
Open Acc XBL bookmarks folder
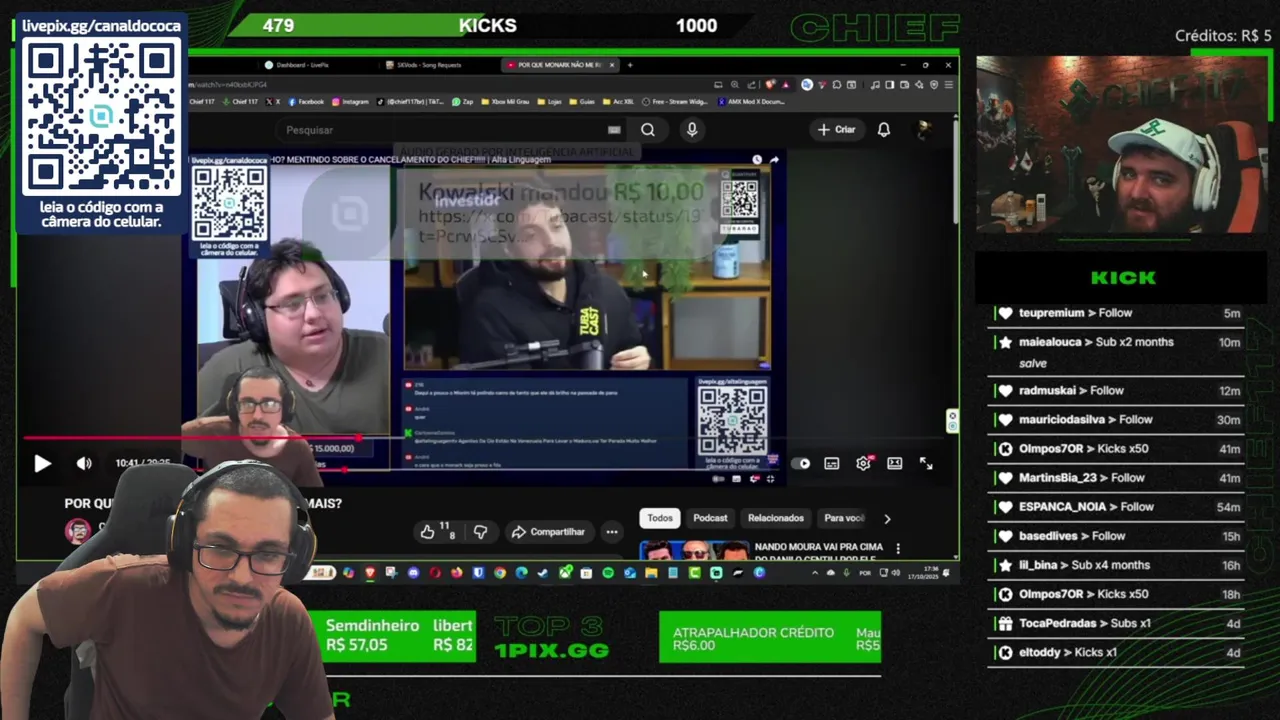coord(618,101)
